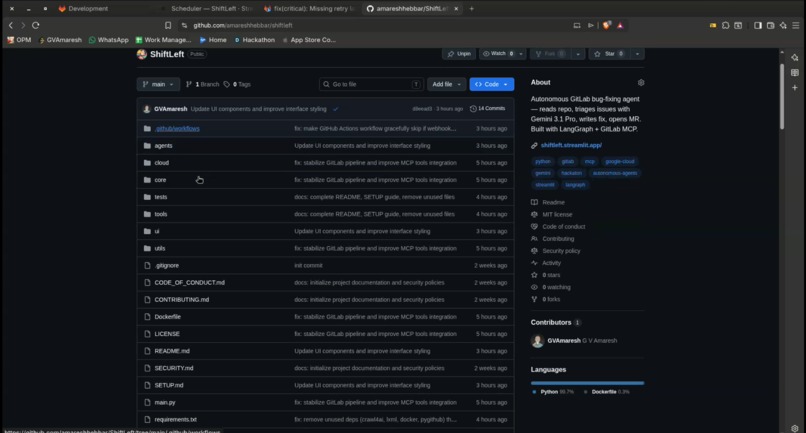
Task: Open the Add file dropdown
Action: coord(446,84)
